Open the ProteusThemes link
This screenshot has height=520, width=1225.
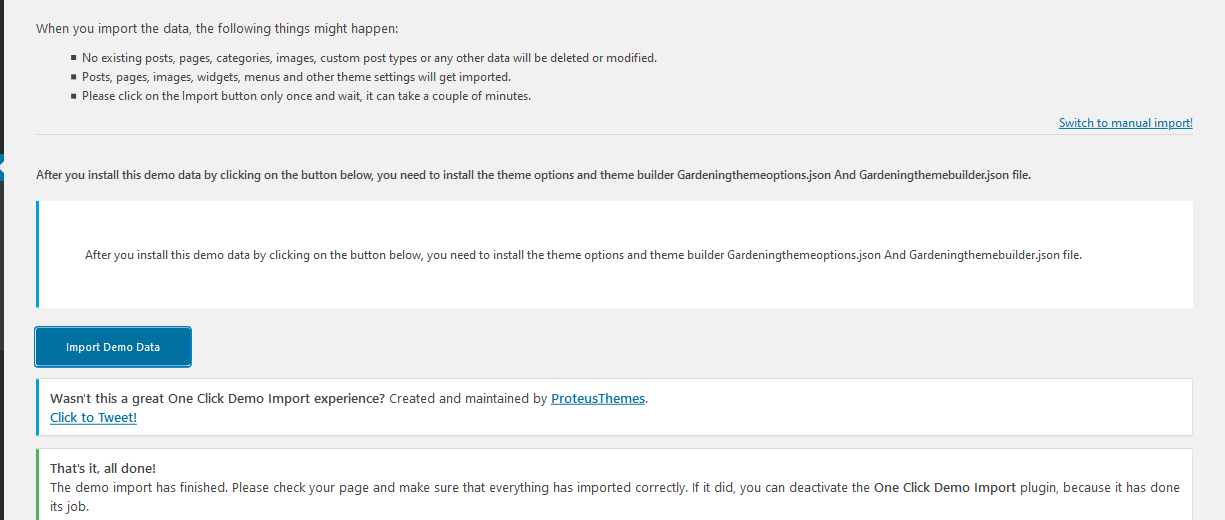(x=598, y=398)
